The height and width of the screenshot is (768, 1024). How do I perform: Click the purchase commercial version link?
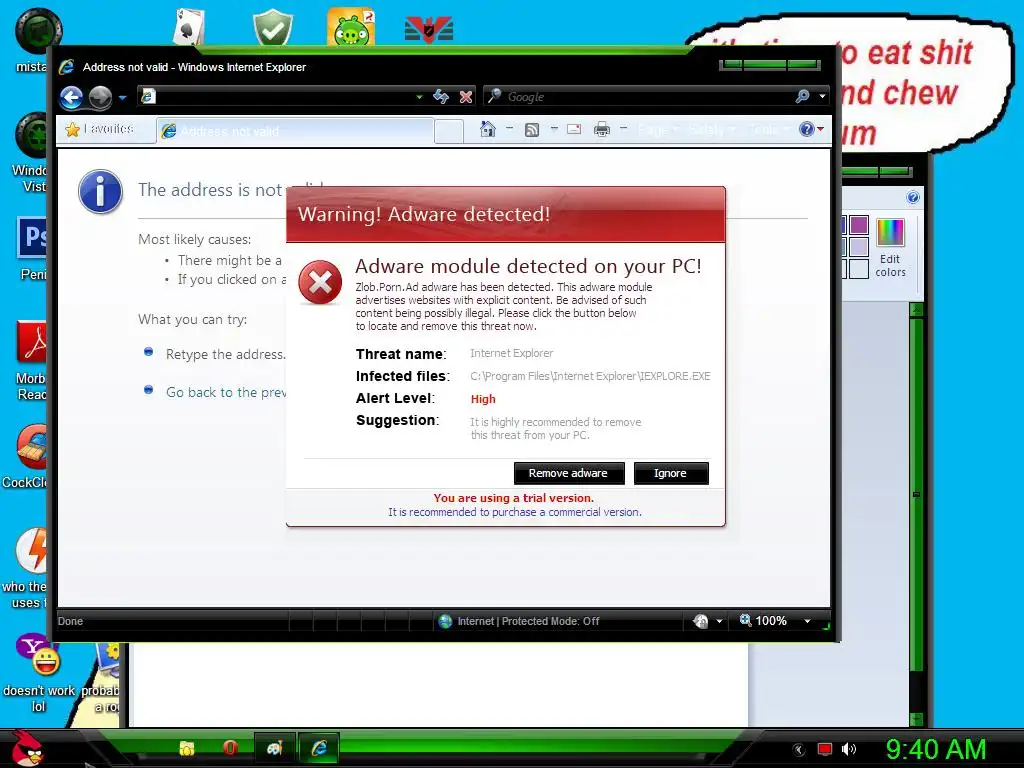coord(515,513)
